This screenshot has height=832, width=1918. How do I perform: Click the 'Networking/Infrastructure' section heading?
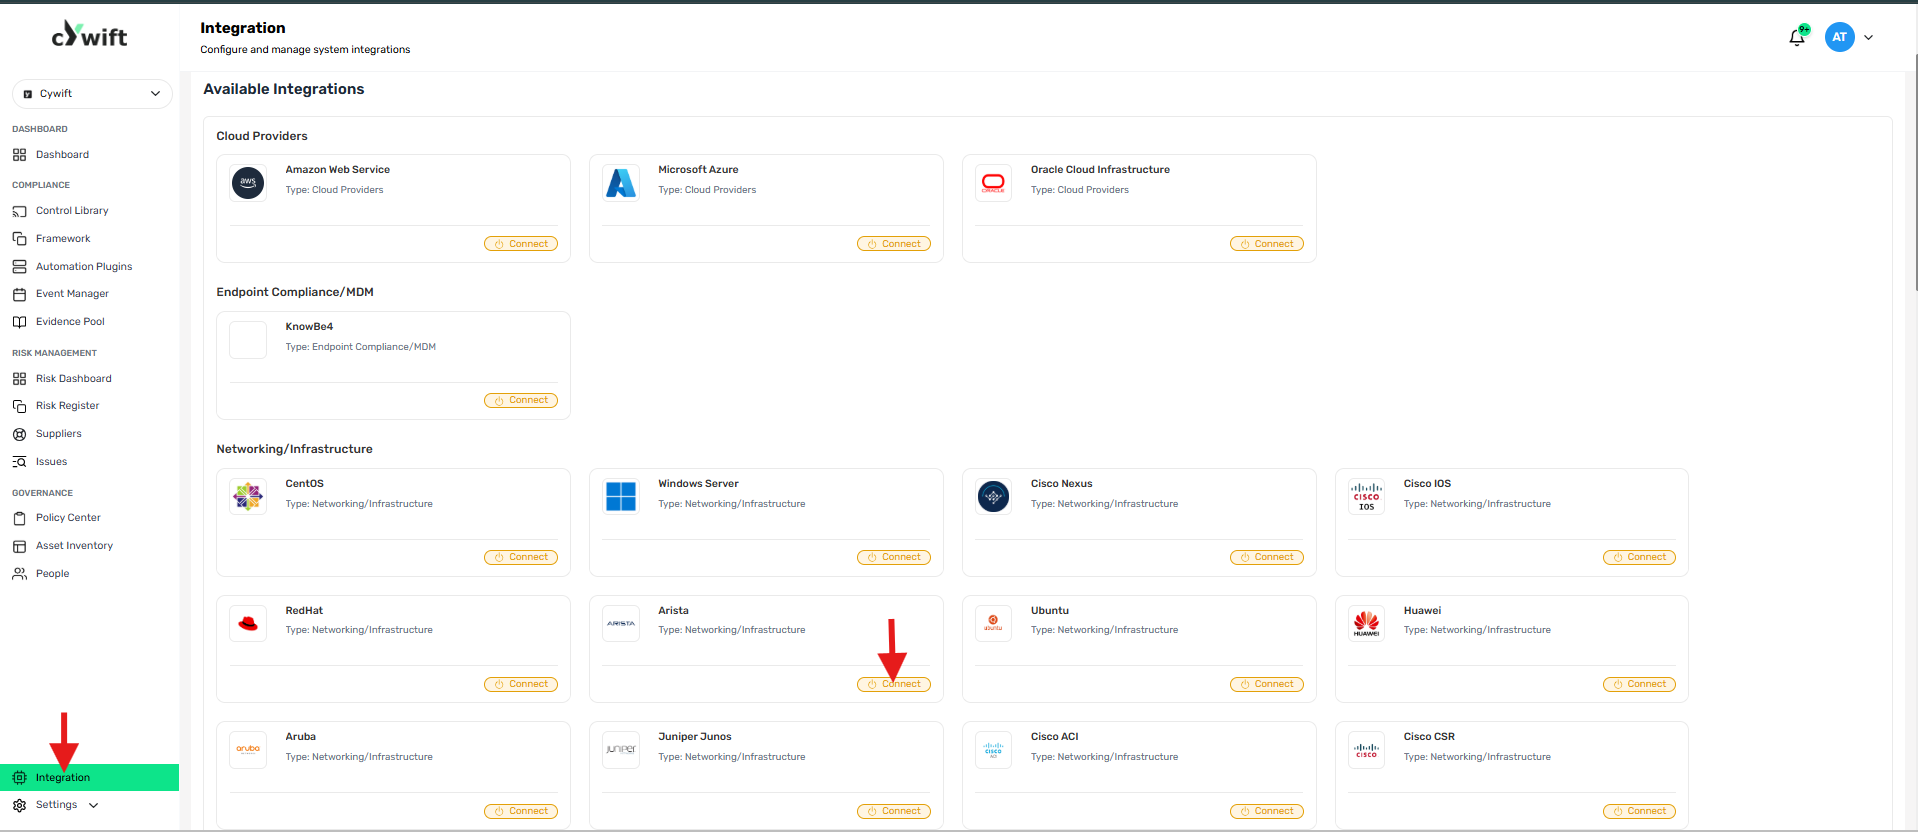[x=294, y=449]
